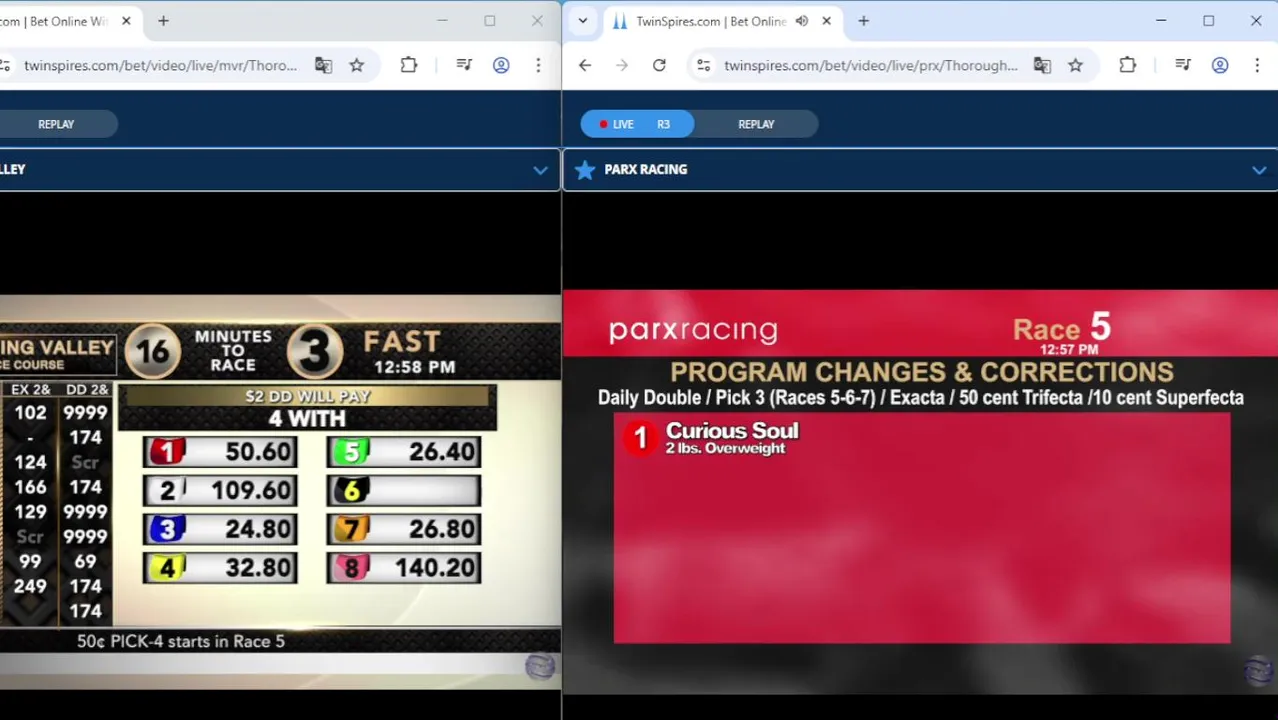The width and height of the screenshot is (1278, 720).
Task: Mute tab audio speaker icon in right window
Action: click(802, 21)
